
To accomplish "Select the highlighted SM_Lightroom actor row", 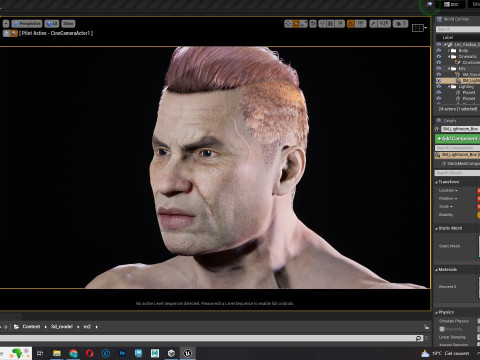I will click(458, 81).
